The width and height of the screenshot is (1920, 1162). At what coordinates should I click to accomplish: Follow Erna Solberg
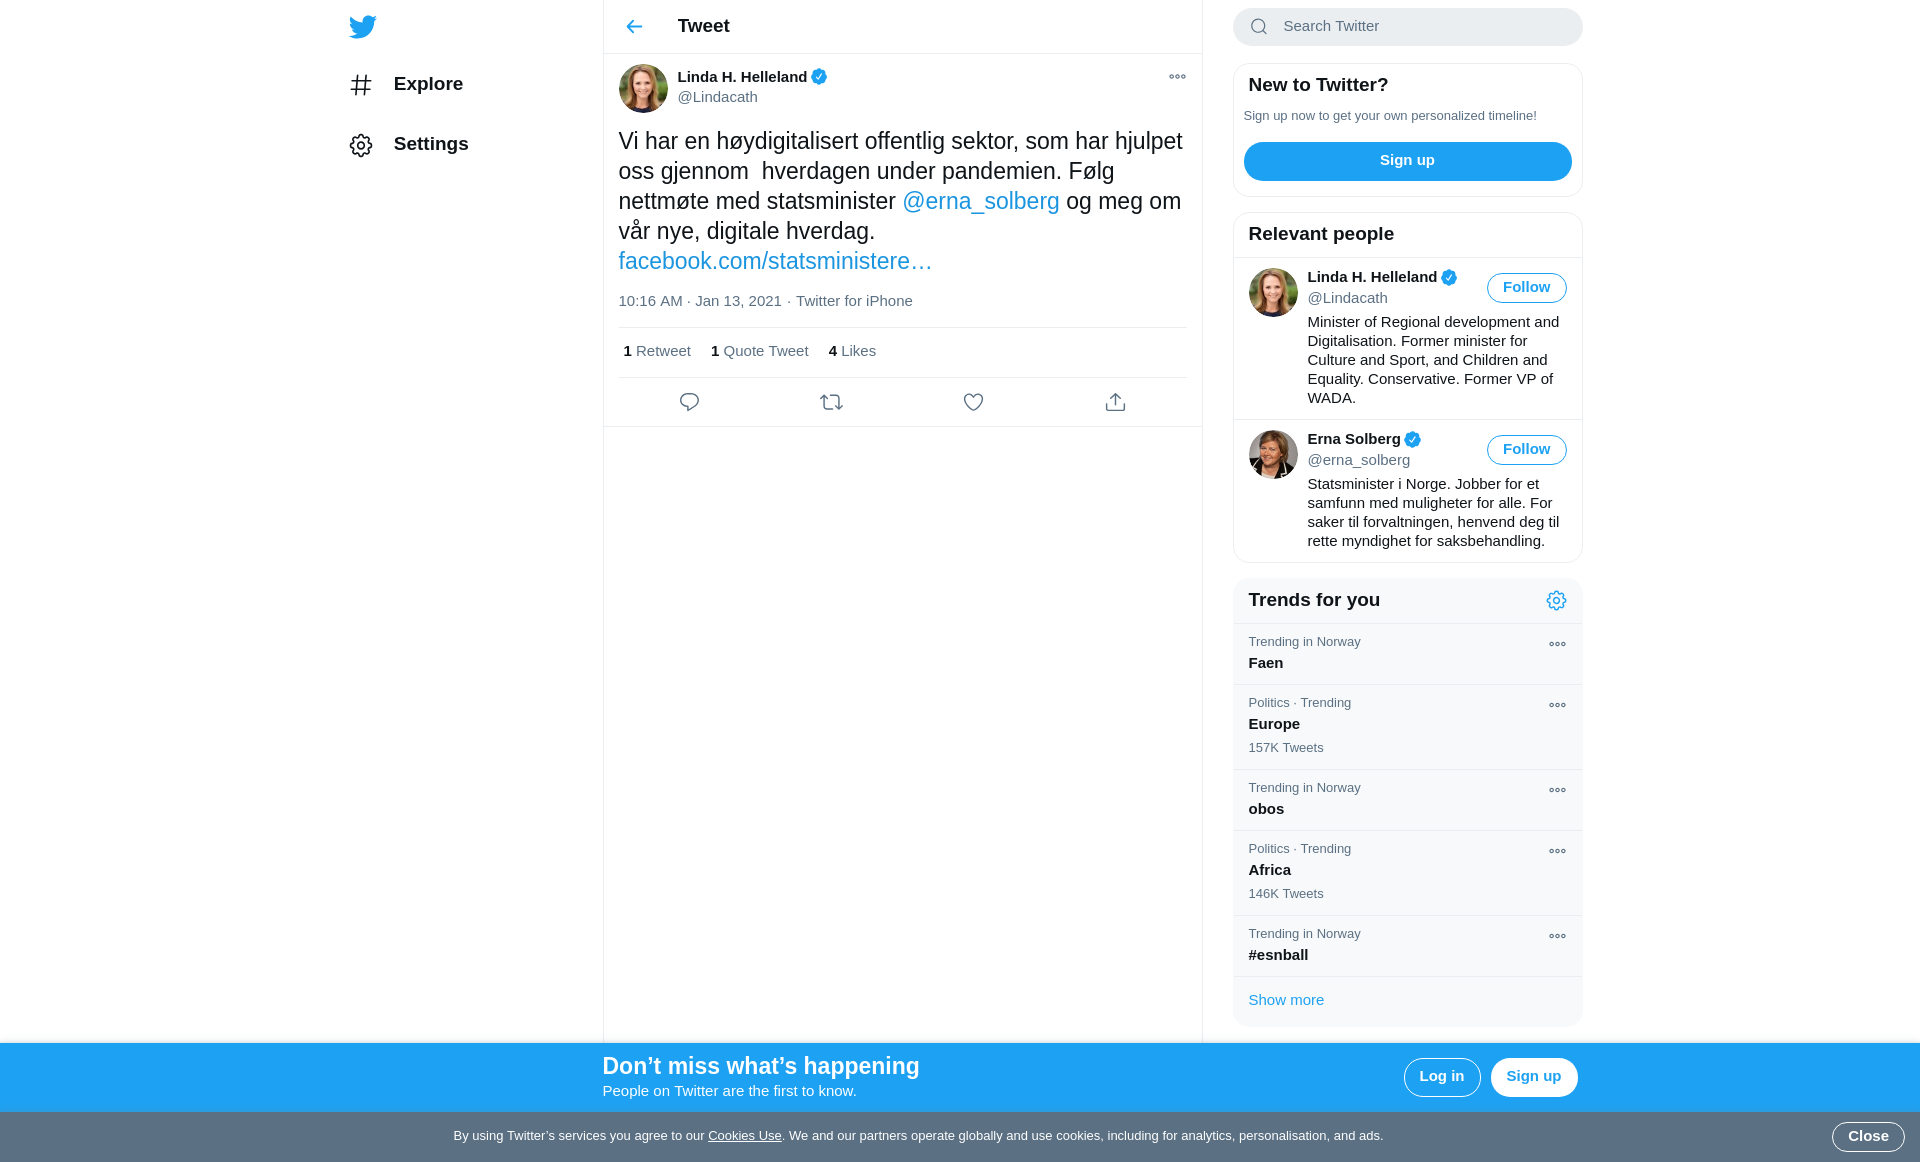[1526, 450]
